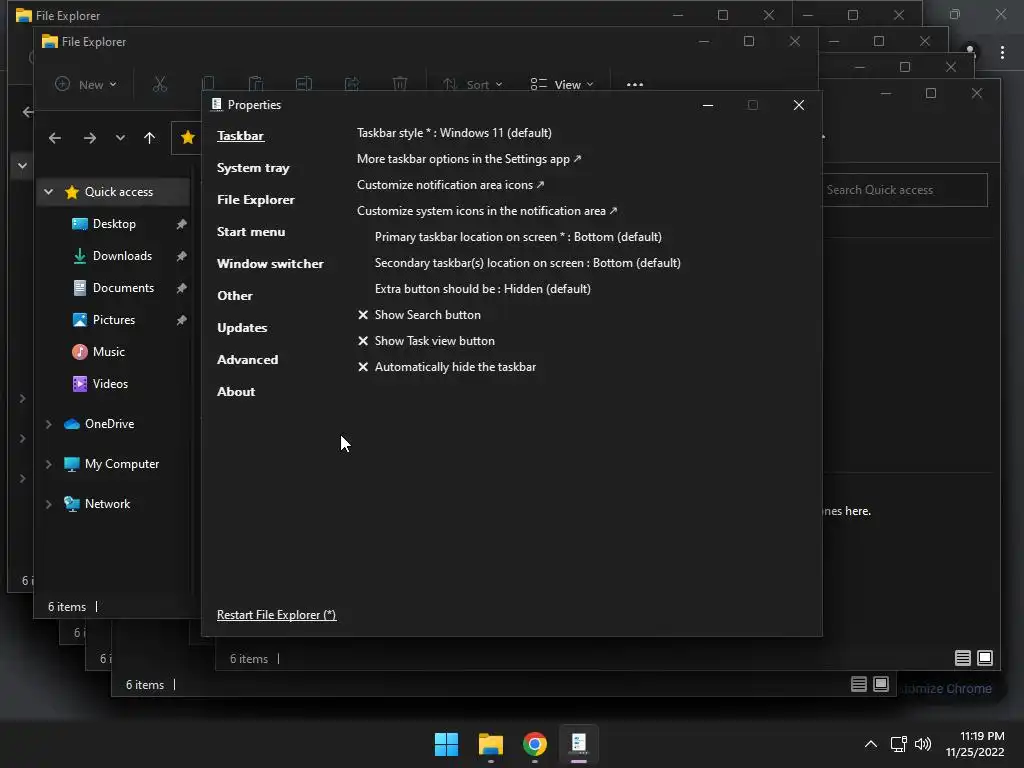
Task: Toggle Automatically hide the taskbar
Action: [447, 367]
